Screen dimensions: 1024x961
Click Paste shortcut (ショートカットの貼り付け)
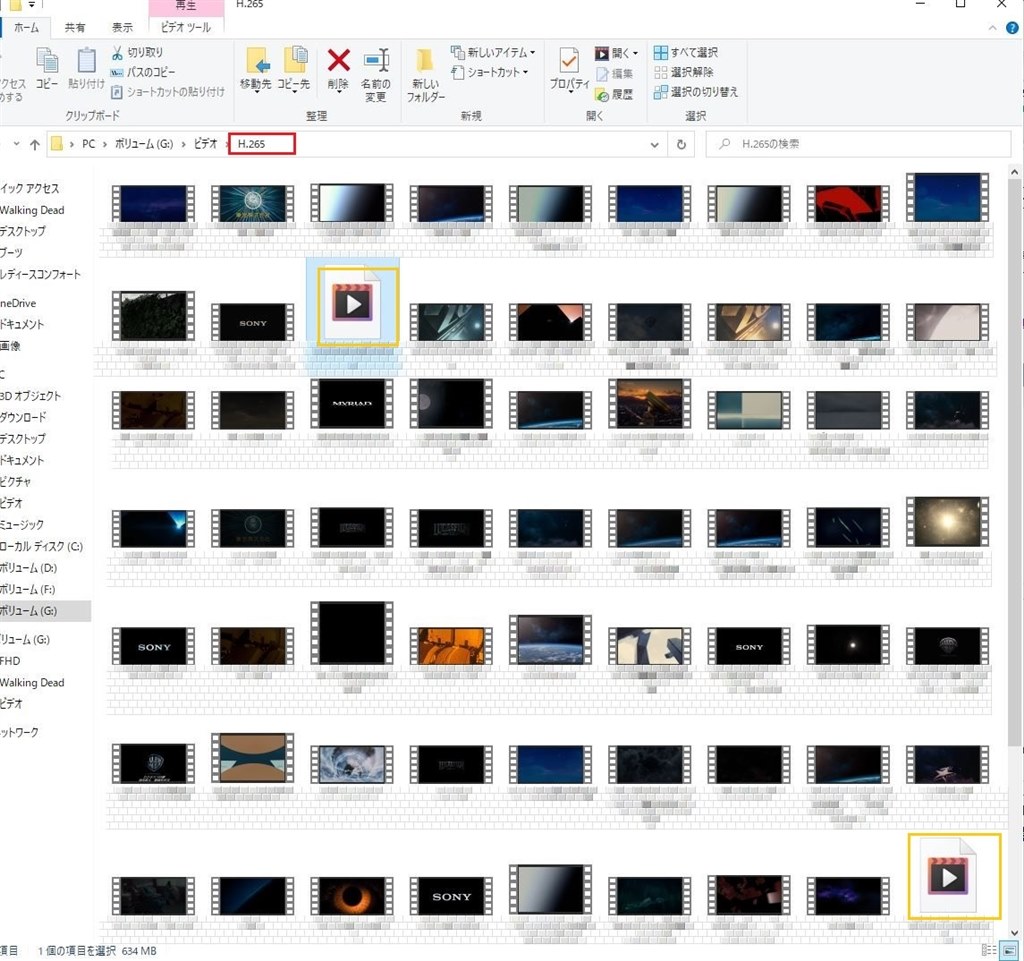[x=168, y=92]
